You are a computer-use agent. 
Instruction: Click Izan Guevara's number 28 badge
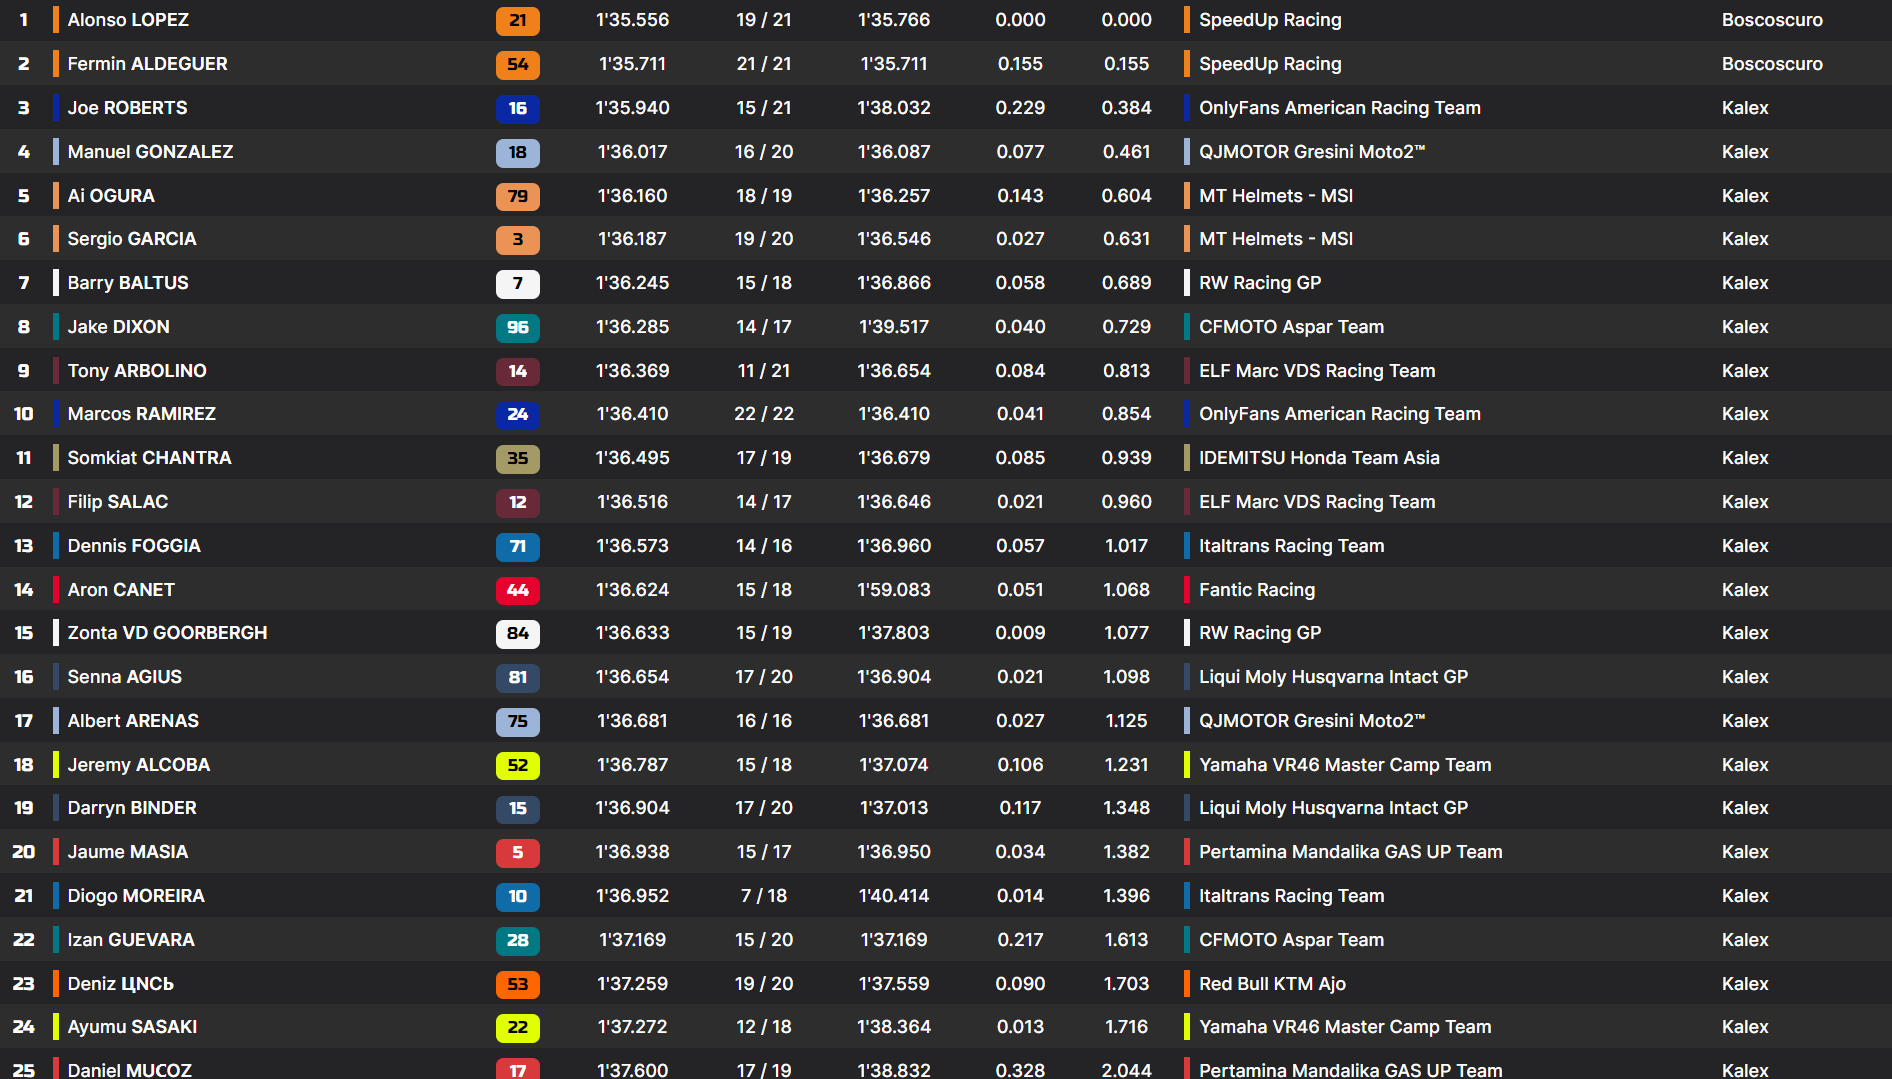coord(517,940)
